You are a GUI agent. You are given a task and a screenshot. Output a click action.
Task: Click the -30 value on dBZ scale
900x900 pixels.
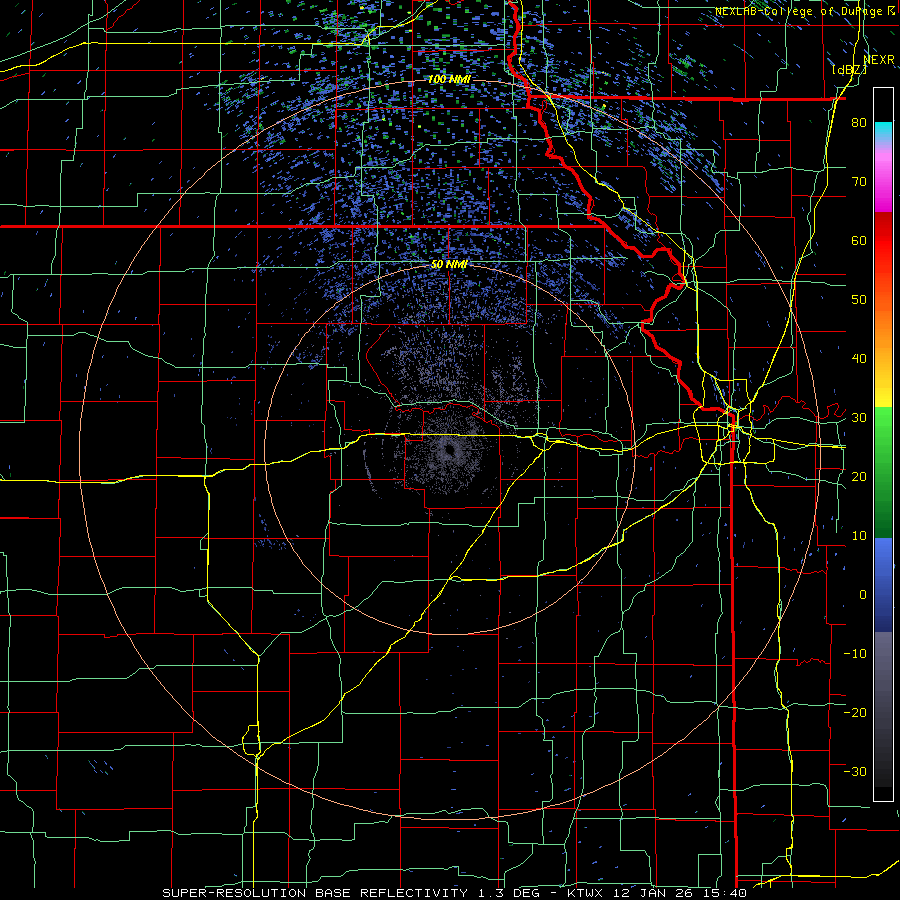[x=855, y=771]
